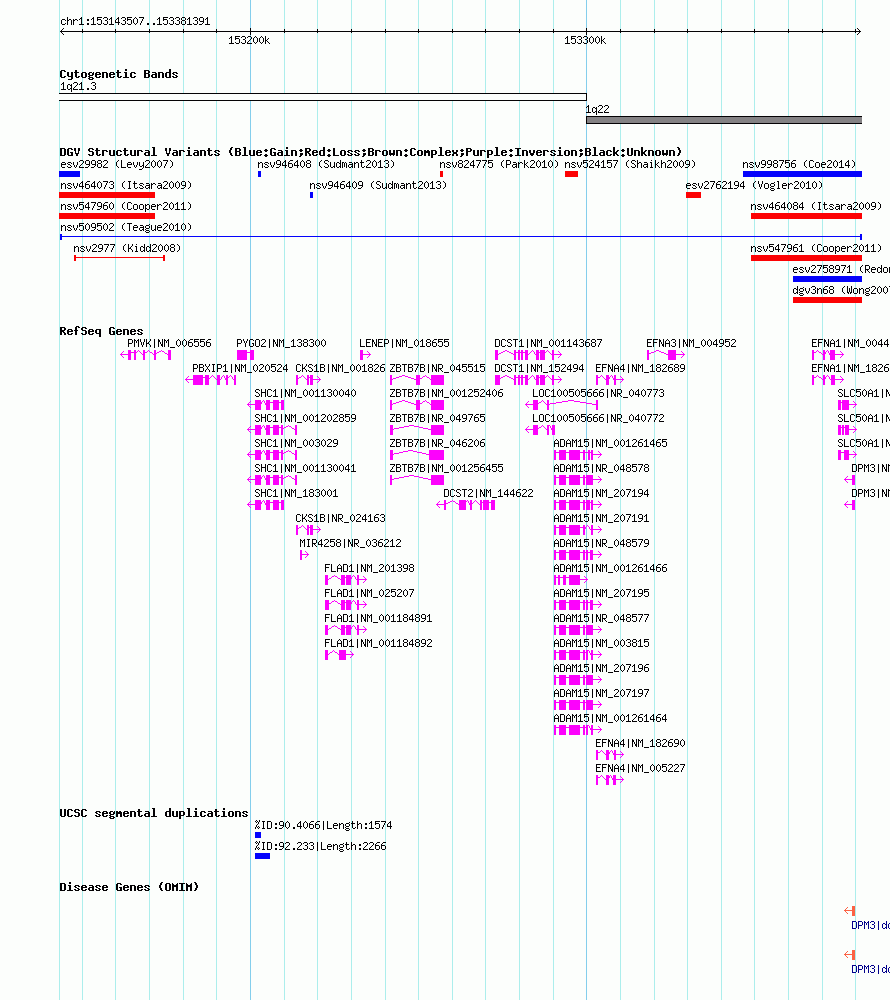Screen dimensions: 890x1000
Task: Select the EFNA4 NM_005227 transcript
Action: click(609, 780)
